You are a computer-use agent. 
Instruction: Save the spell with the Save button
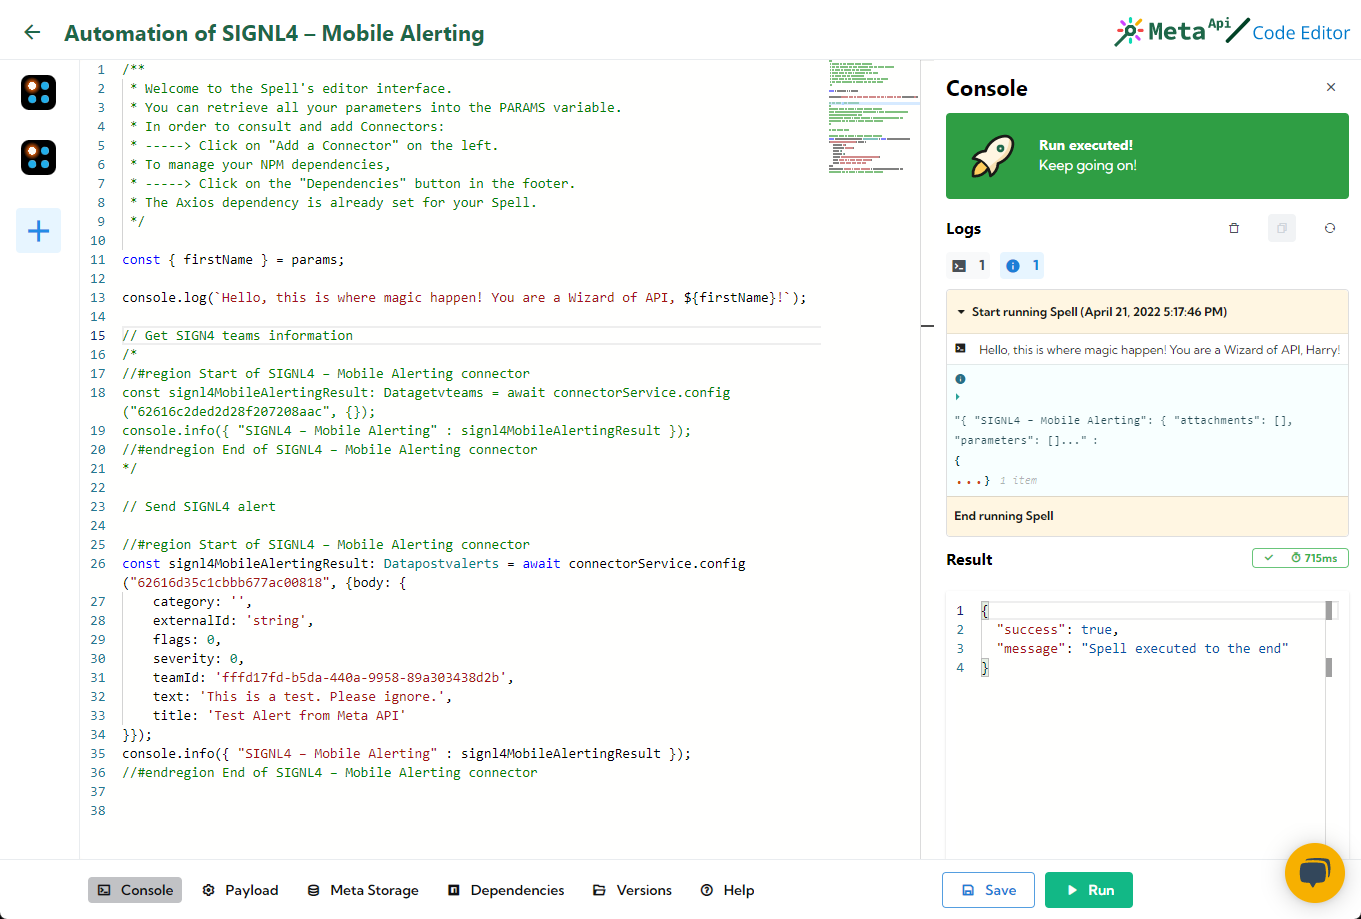coord(989,890)
